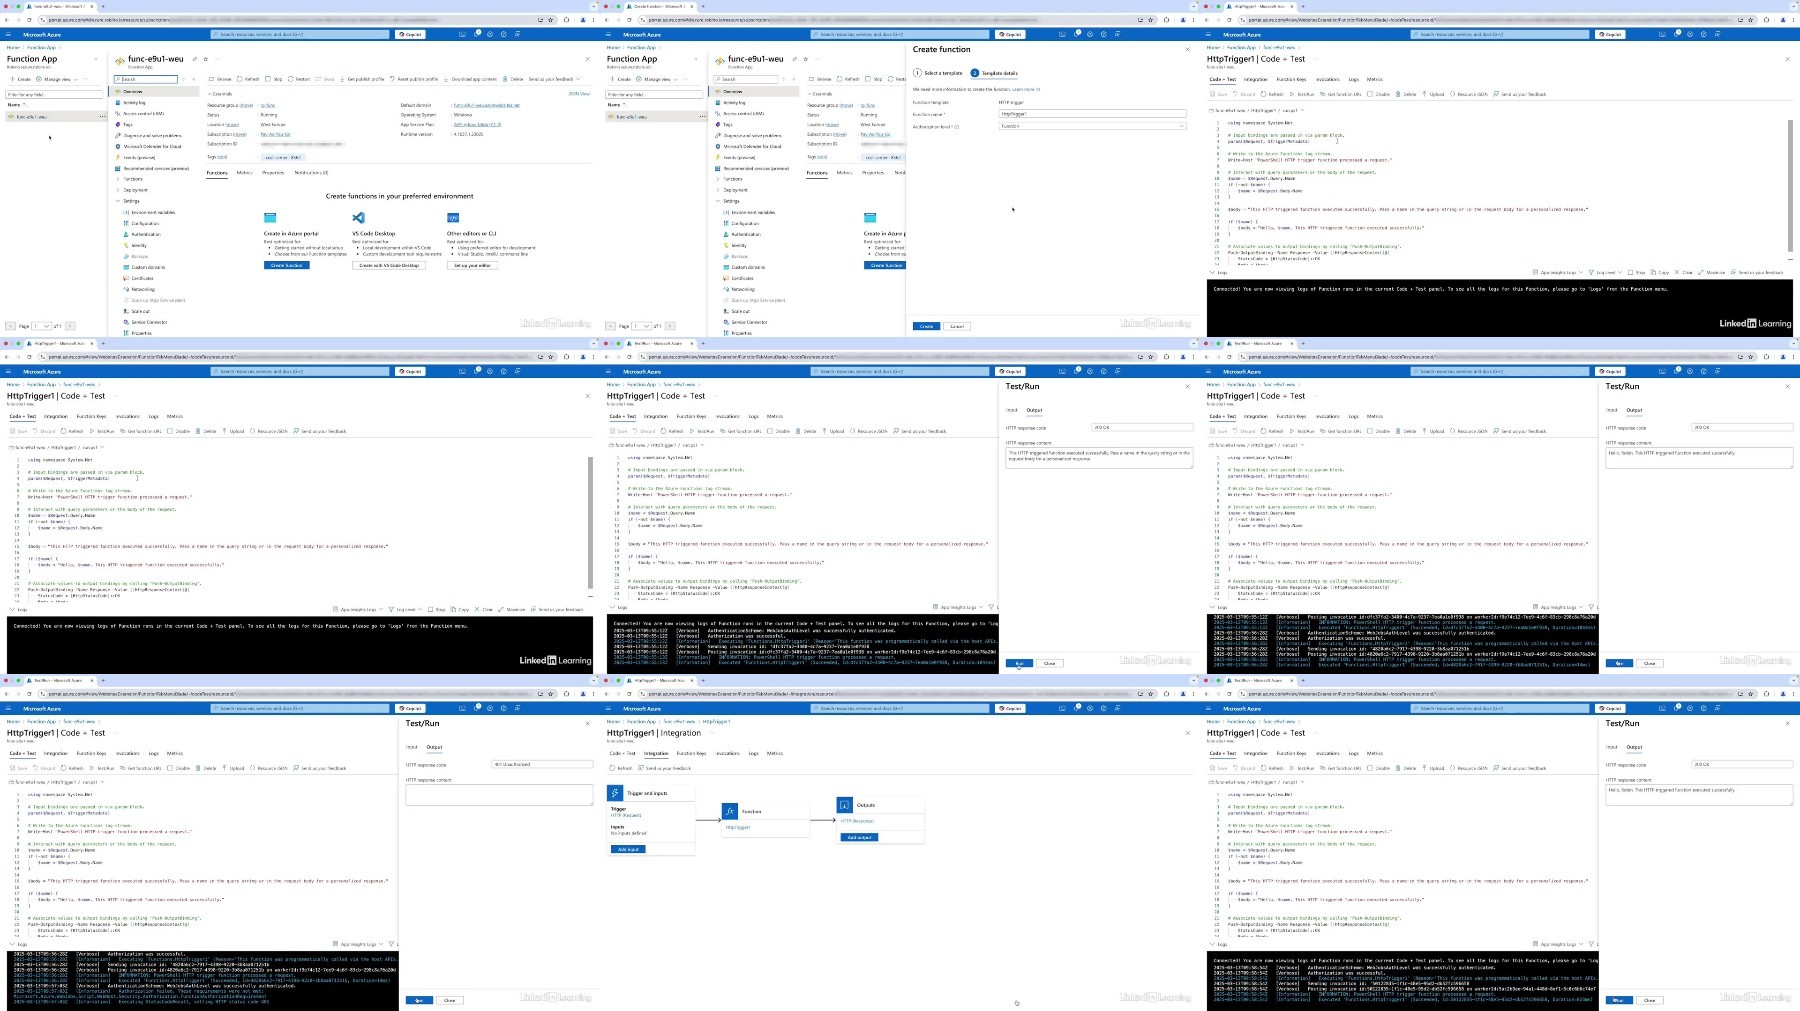Click the Function name input field

tap(1092, 114)
